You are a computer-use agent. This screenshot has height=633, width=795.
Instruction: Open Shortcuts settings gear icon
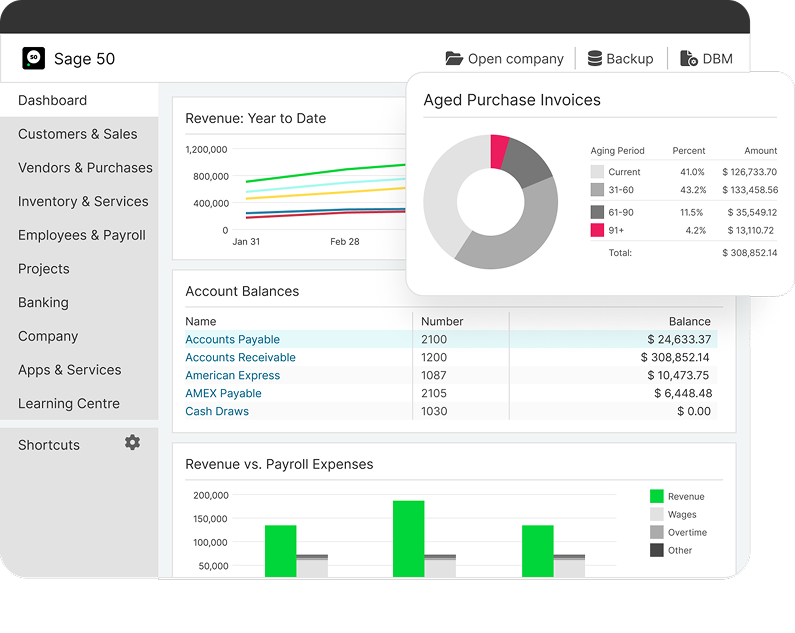(132, 442)
